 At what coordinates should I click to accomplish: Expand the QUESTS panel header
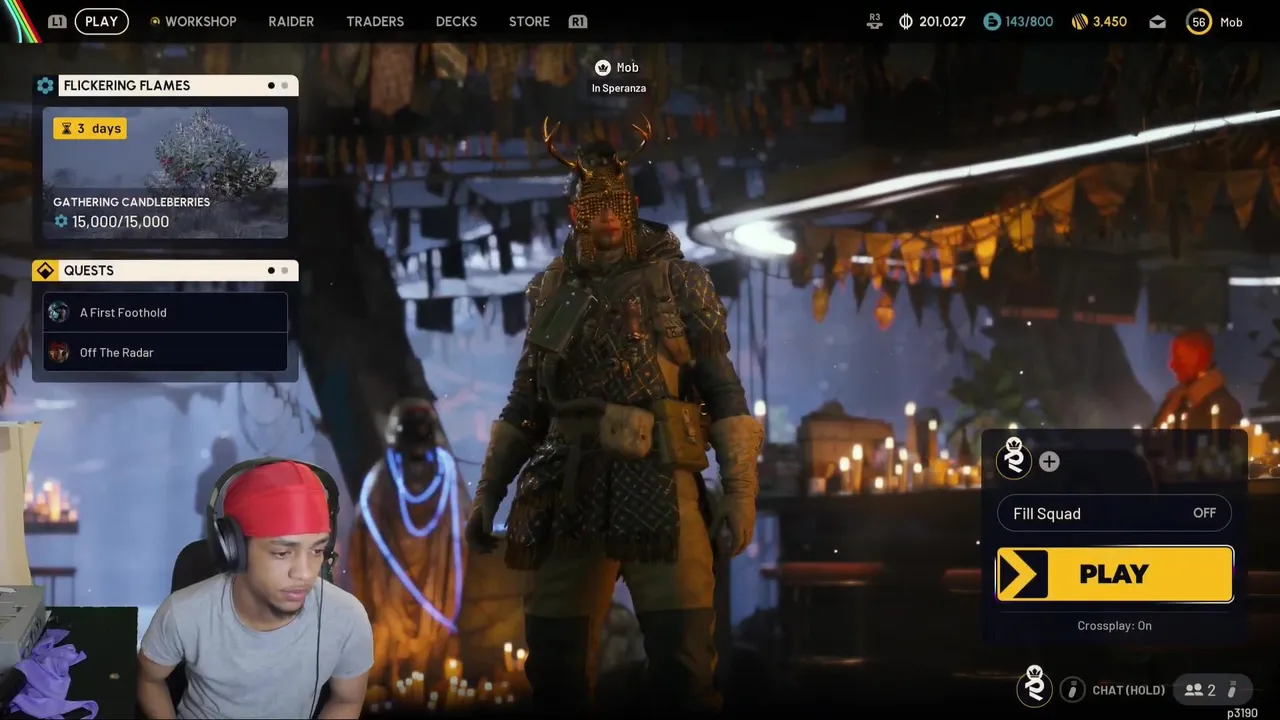click(x=178, y=270)
